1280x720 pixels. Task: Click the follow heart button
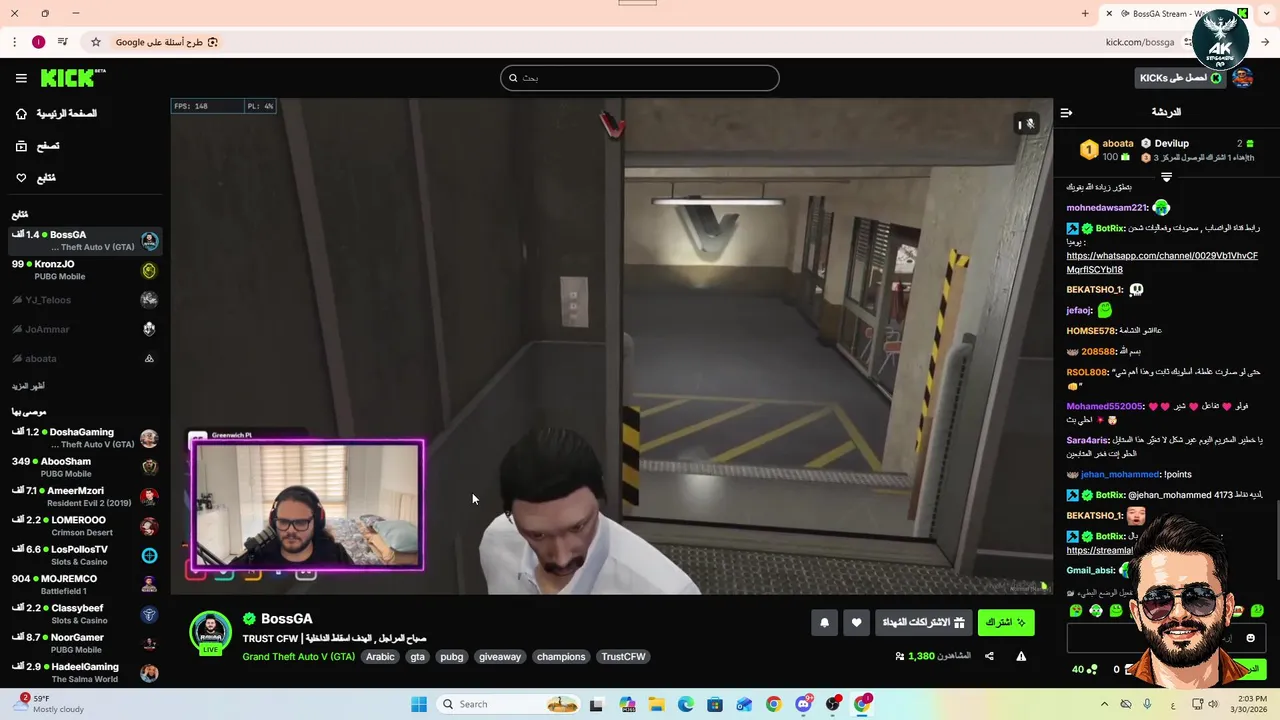click(856, 623)
